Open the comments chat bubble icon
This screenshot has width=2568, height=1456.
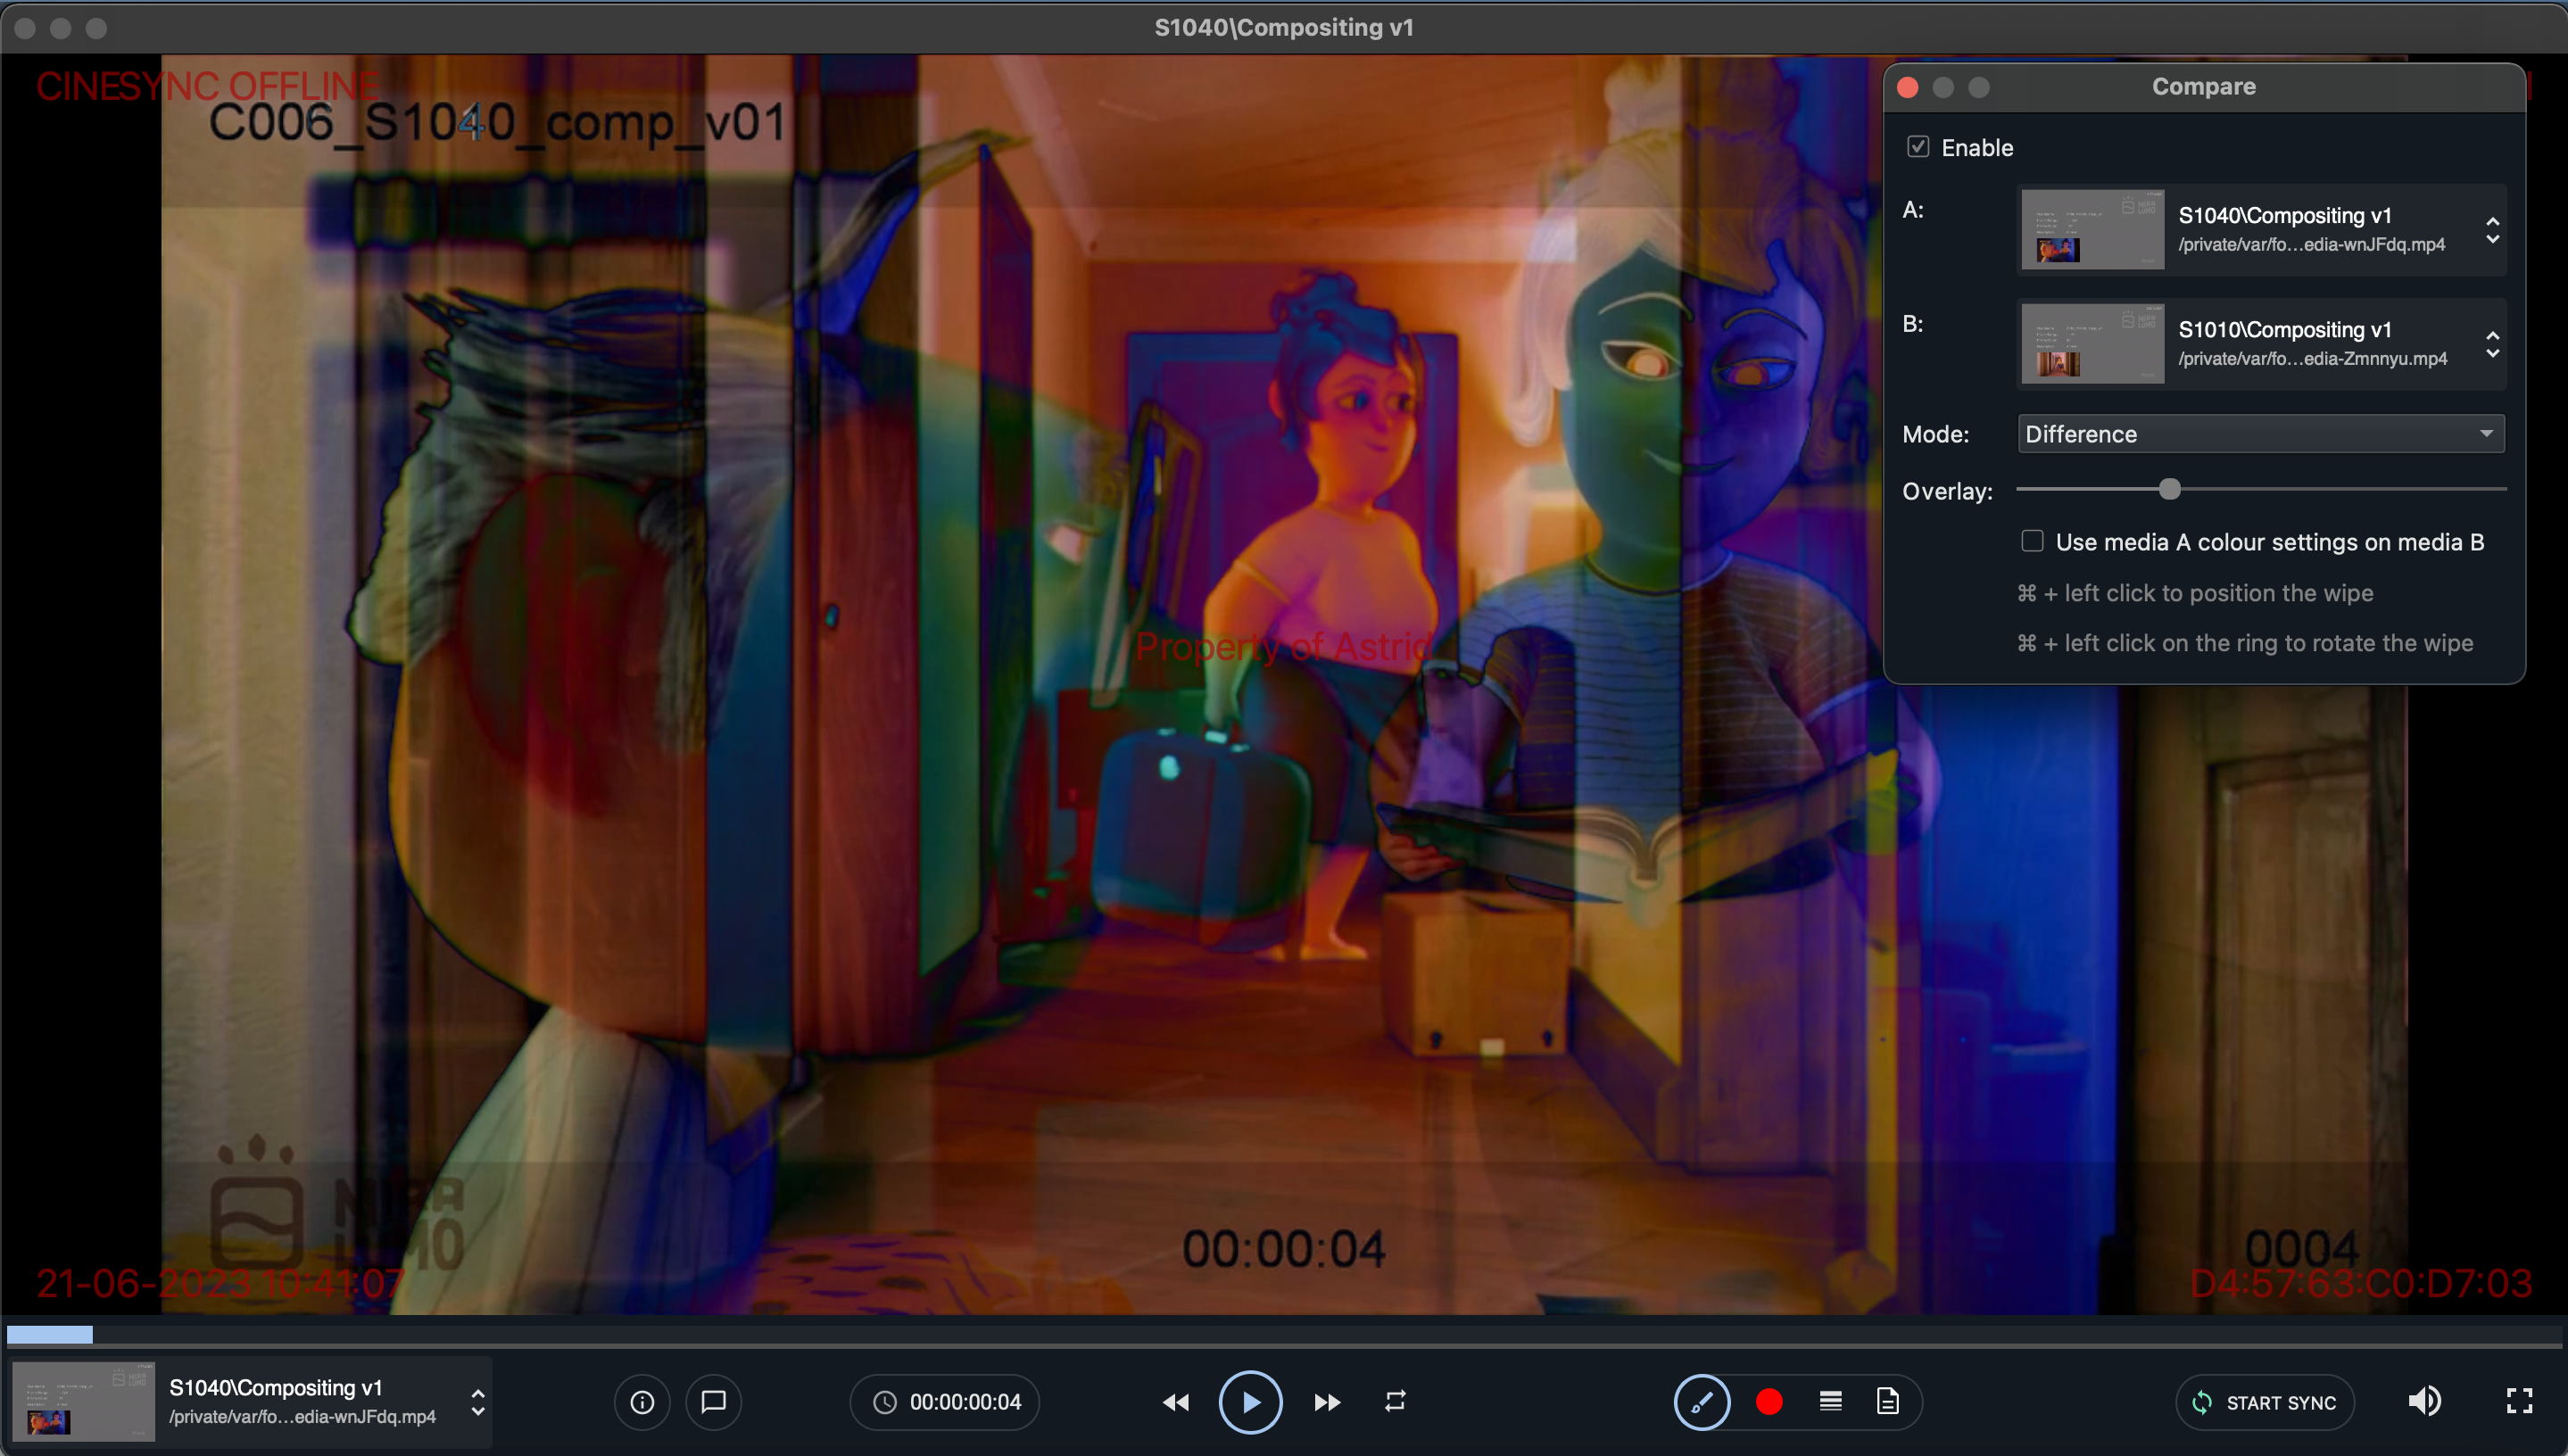click(713, 1402)
